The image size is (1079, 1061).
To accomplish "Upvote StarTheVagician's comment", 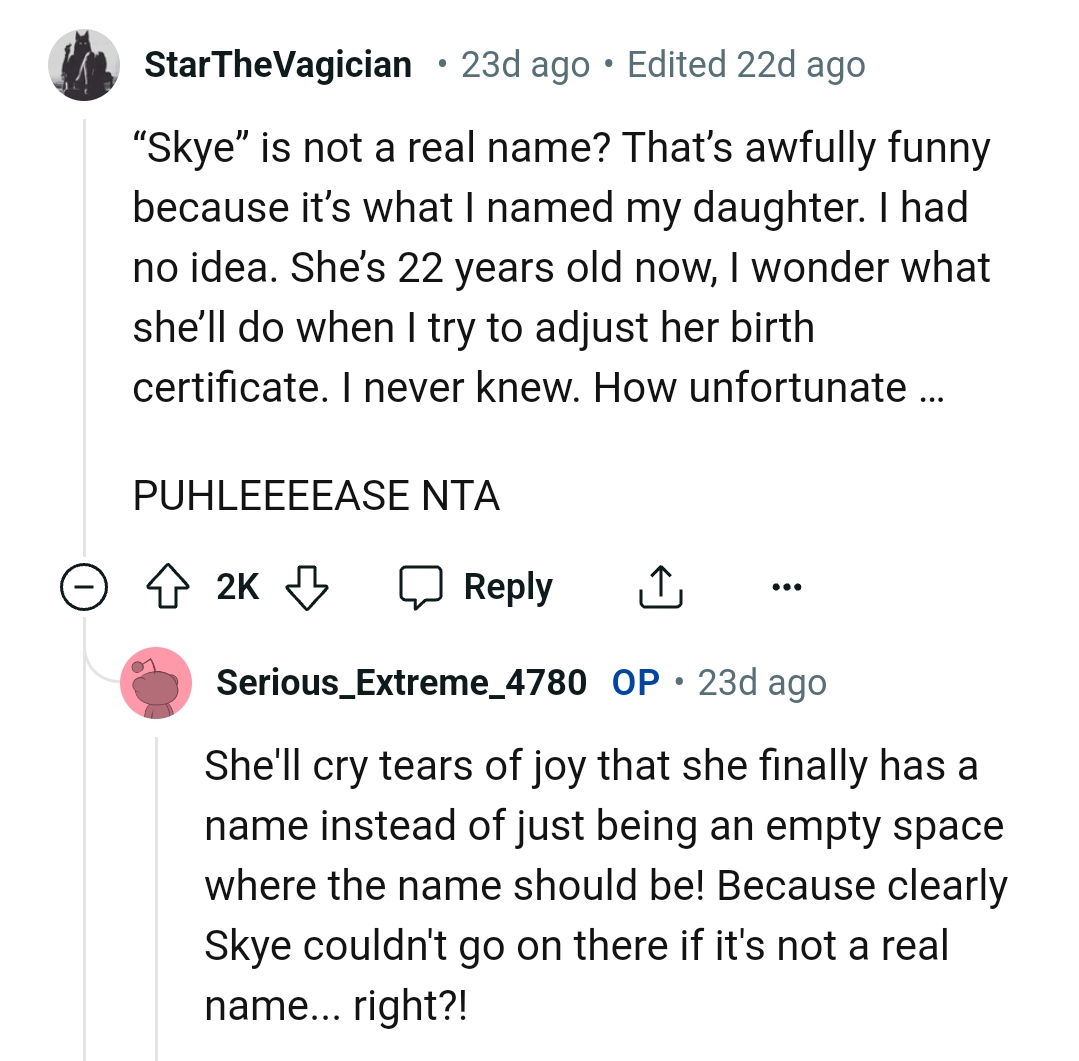I will point(169,587).
